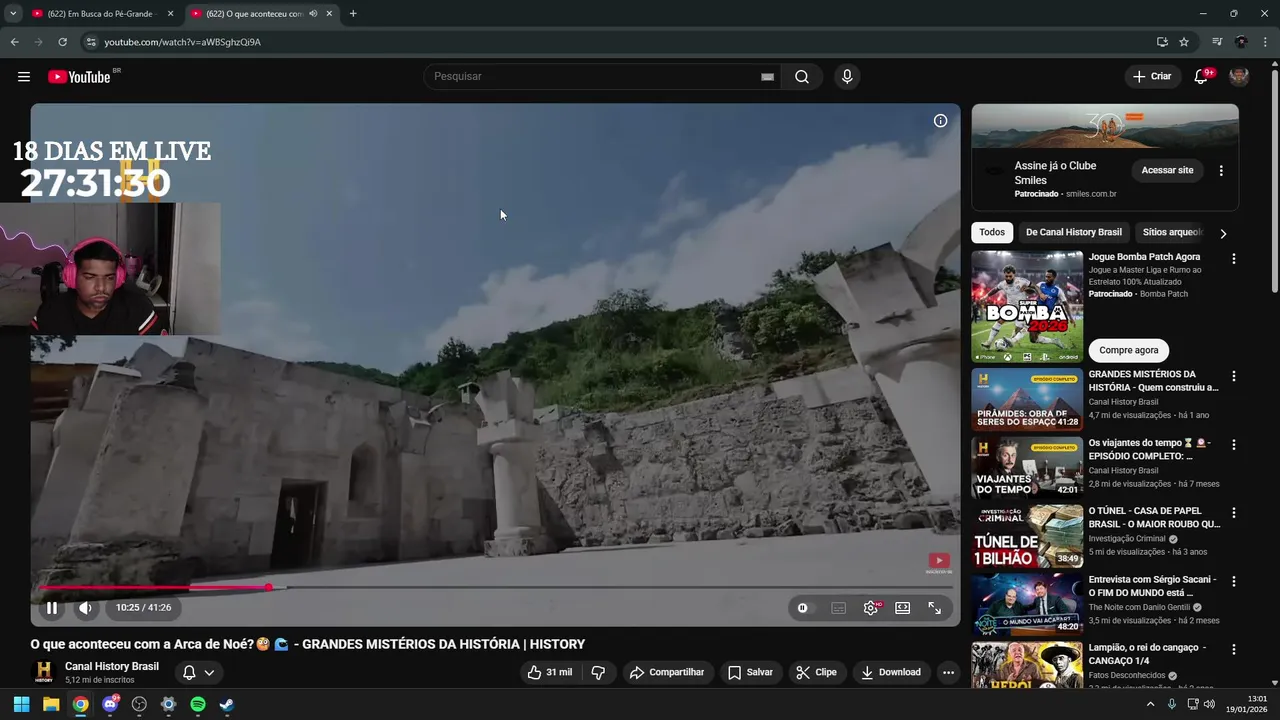This screenshot has height=720, width=1280.
Task: Open options for Sérgio Sacani interview
Action: pos(1233,581)
